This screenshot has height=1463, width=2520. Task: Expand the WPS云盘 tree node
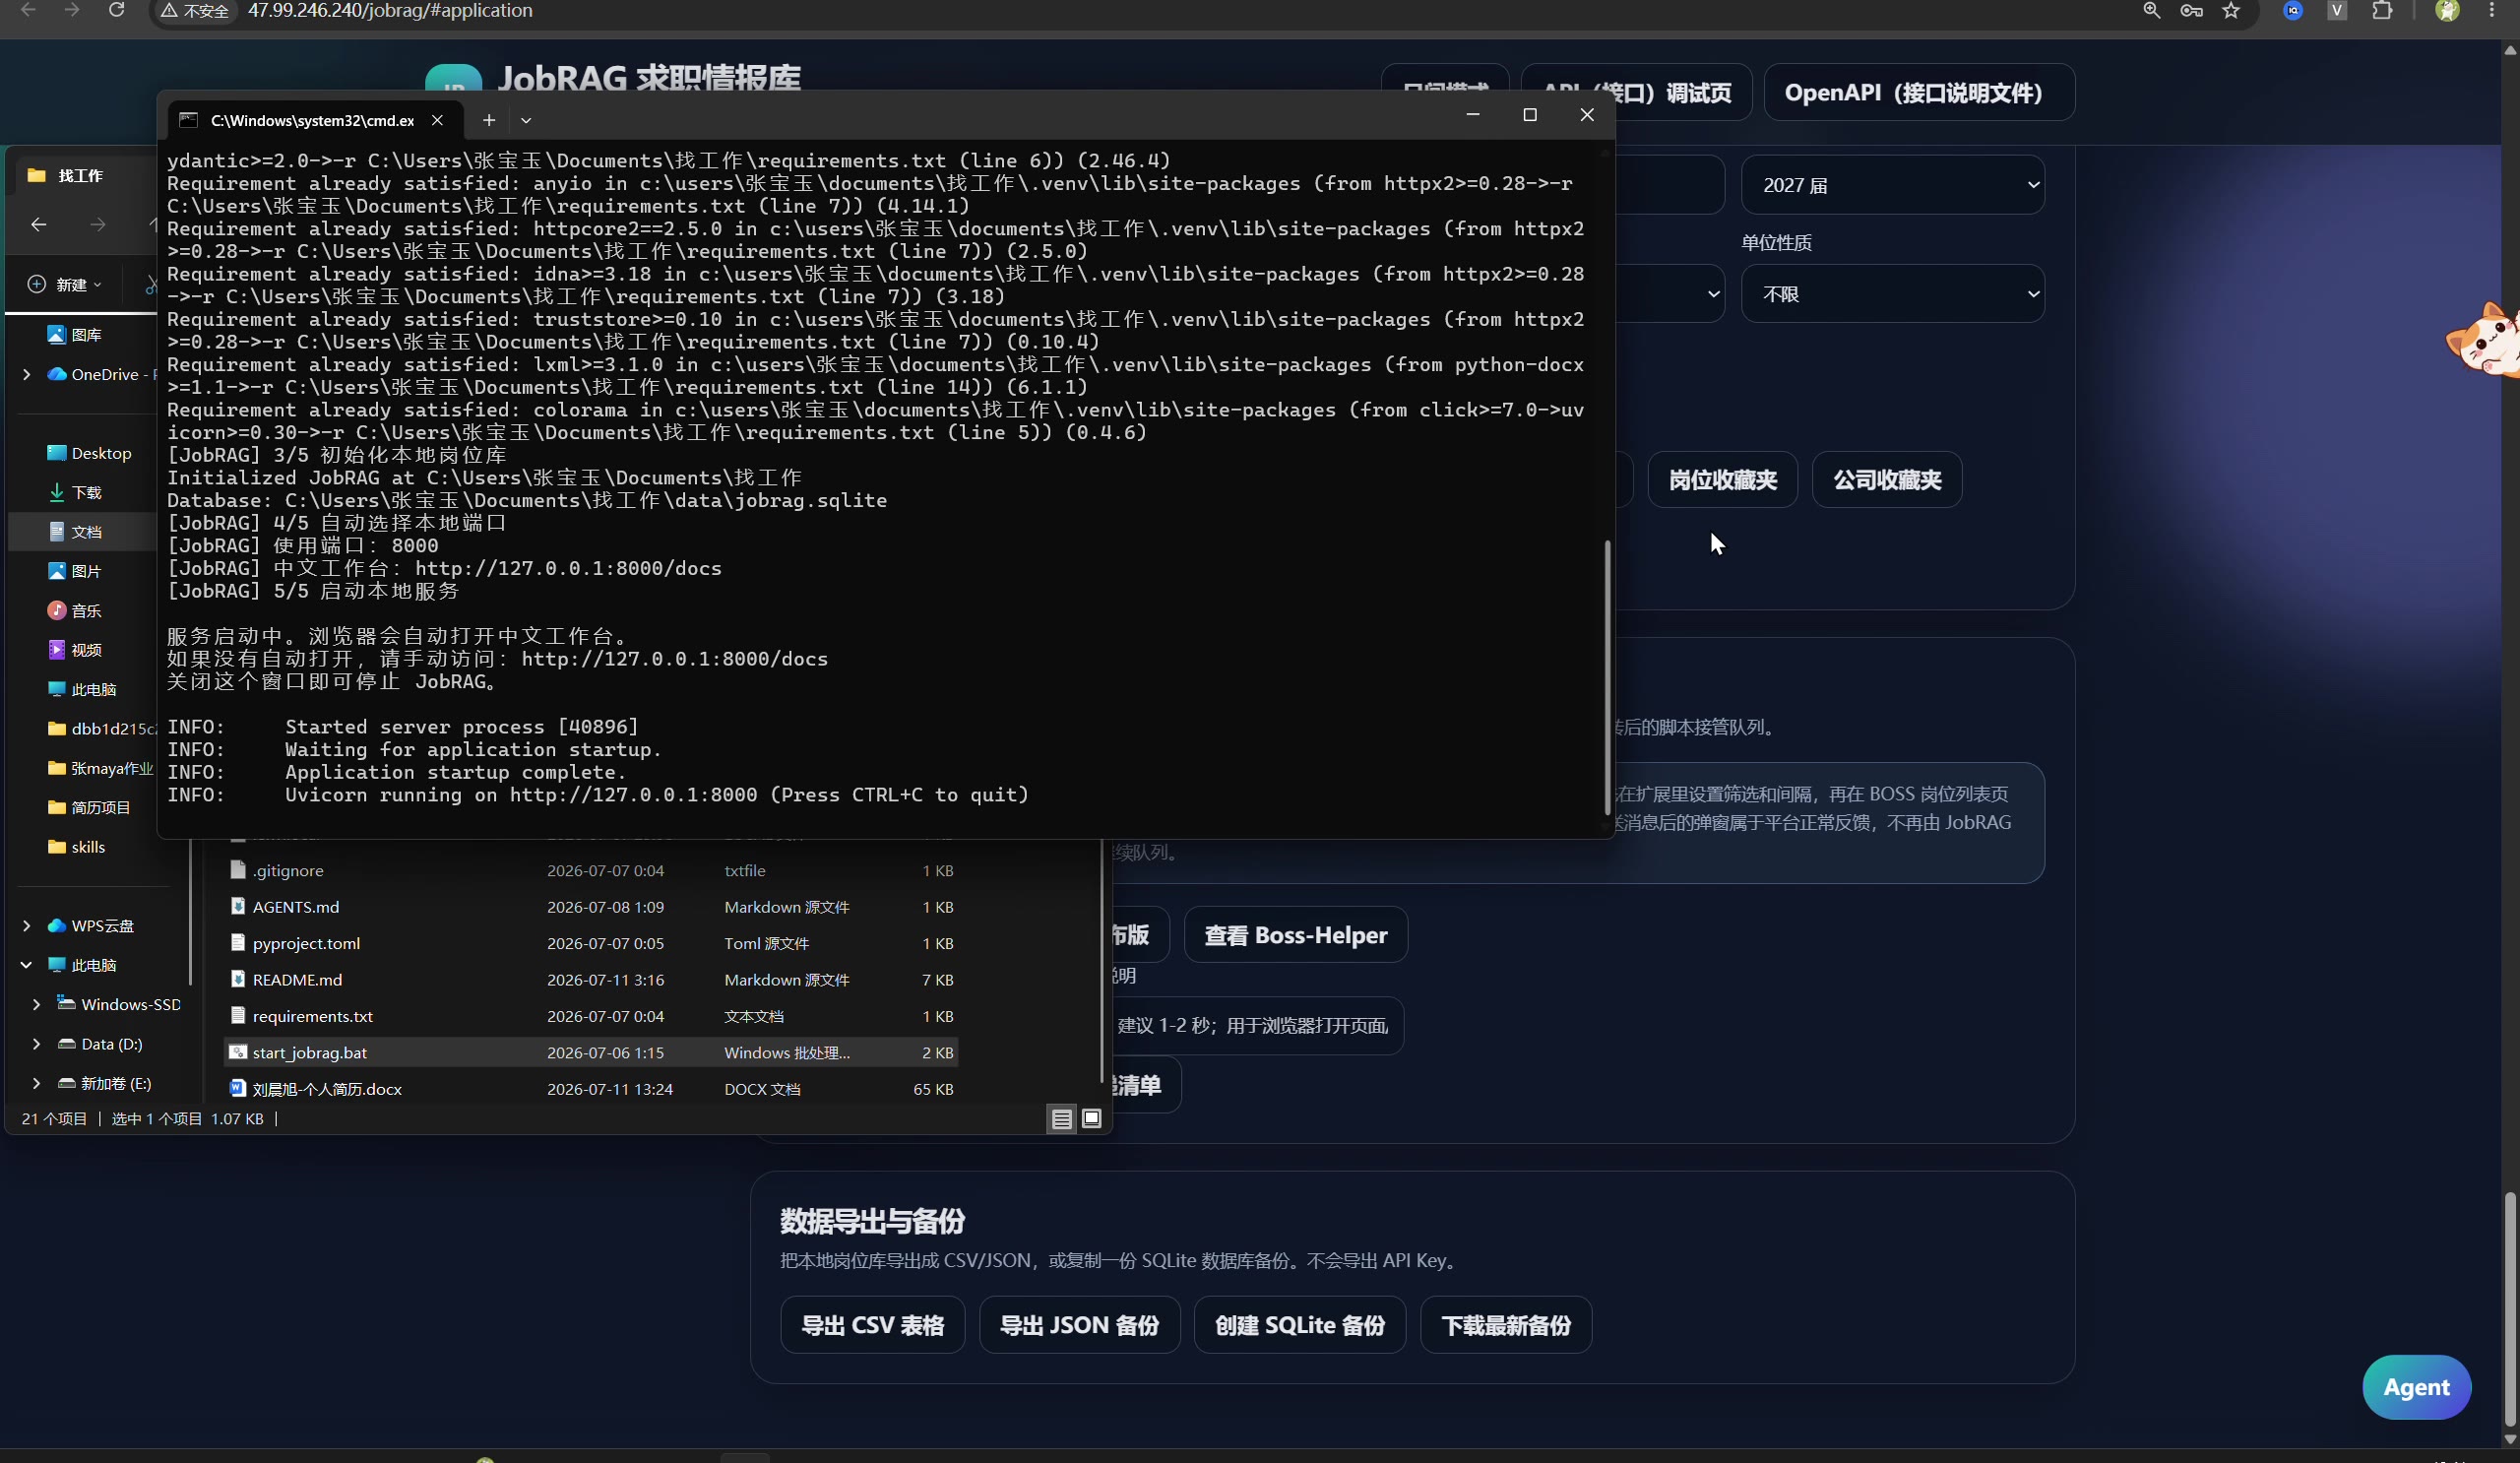(26, 925)
